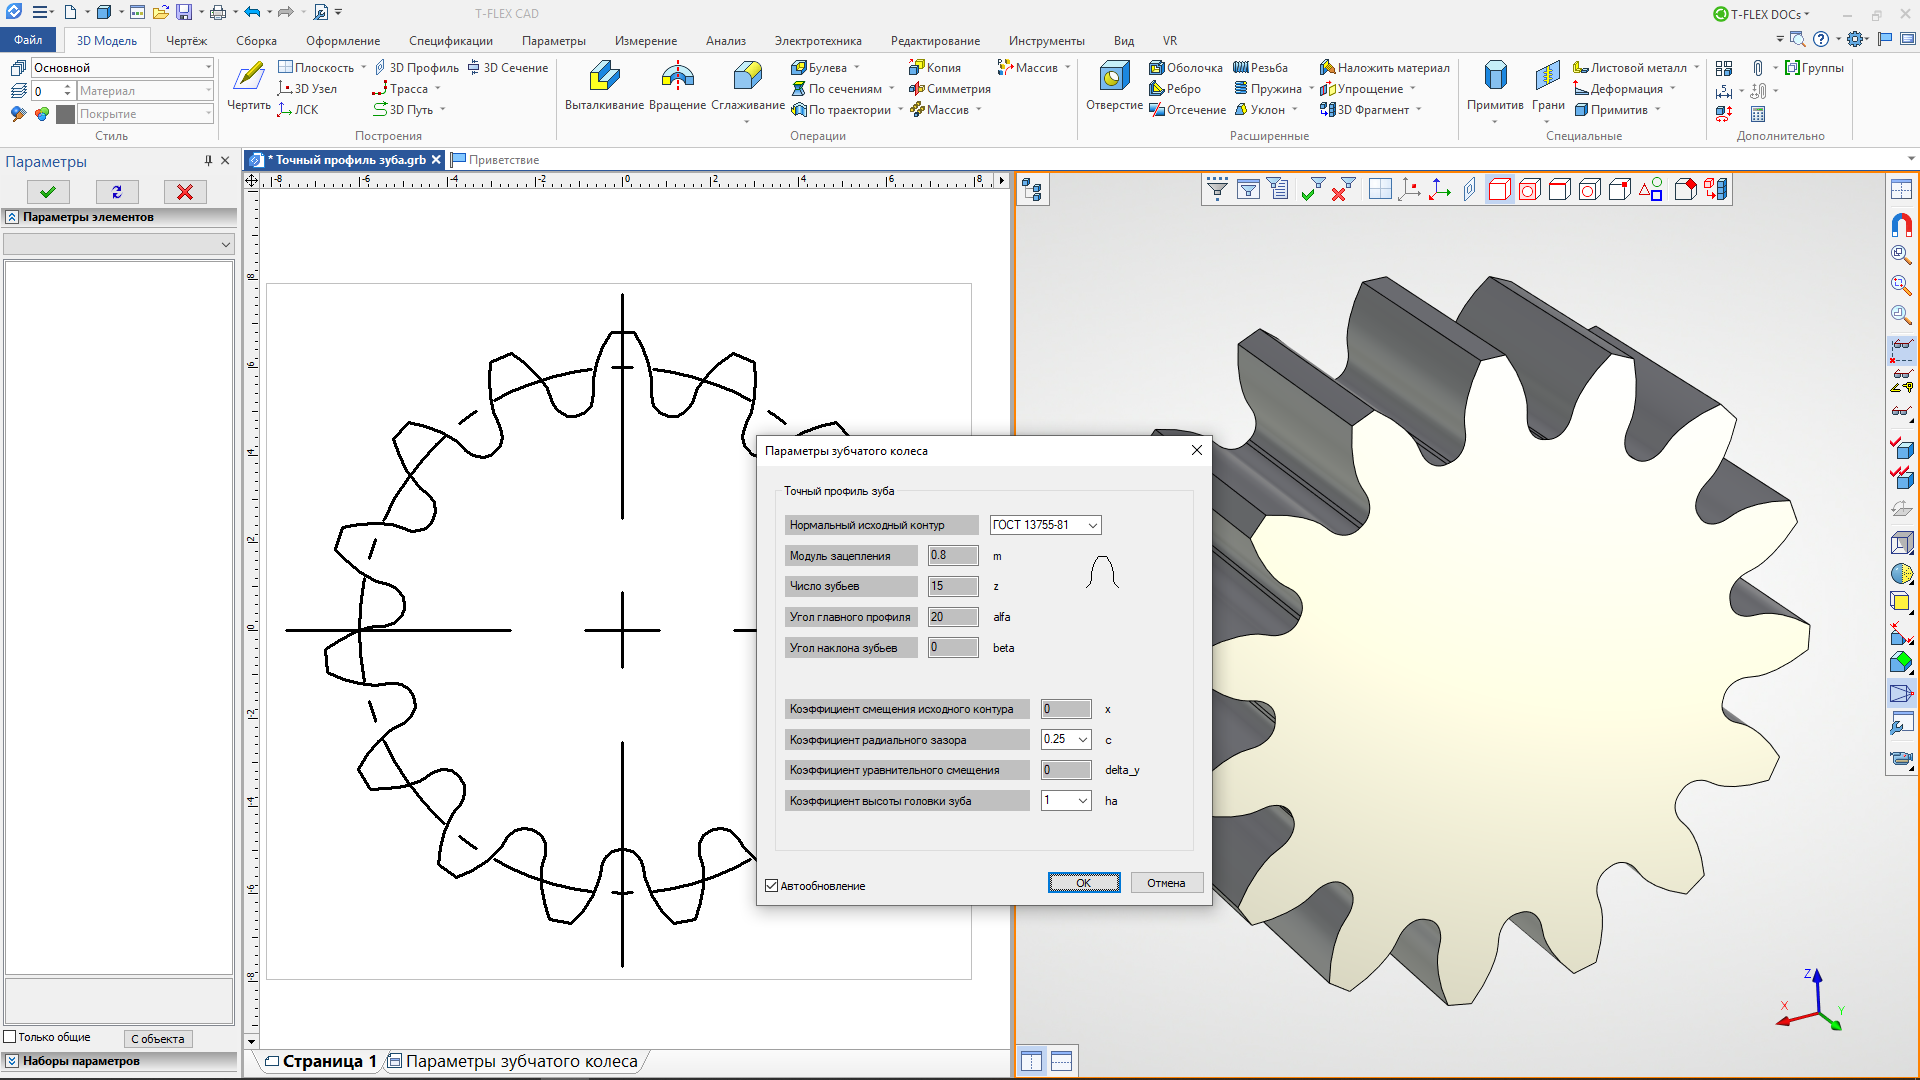Open the ГОСТ 13755-81 contour dropdown
The height and width of the screenshot is (1080, 1920).
pos(1092,525)
